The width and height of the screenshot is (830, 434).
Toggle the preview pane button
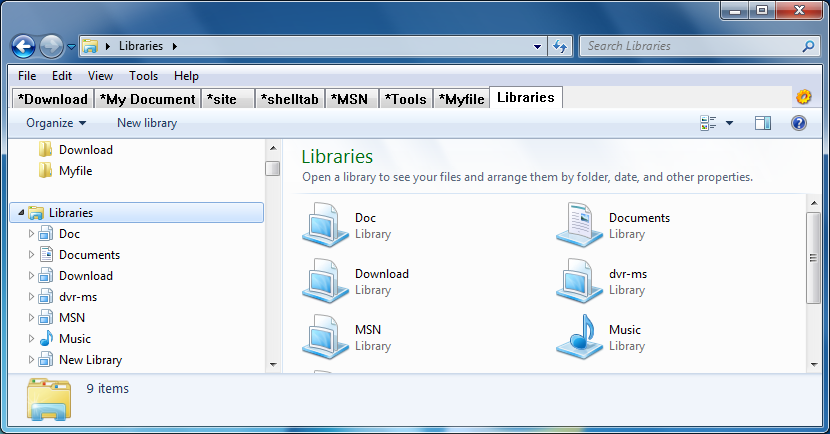[x=763, y=123]
